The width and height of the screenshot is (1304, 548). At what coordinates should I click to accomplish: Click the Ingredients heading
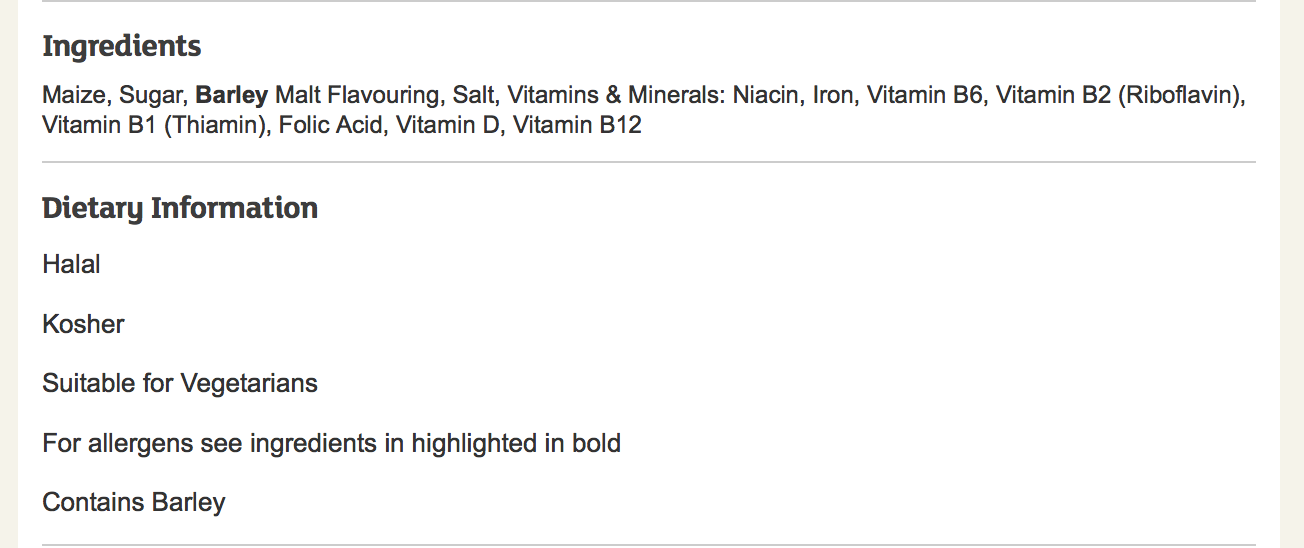tap(121, 47)
